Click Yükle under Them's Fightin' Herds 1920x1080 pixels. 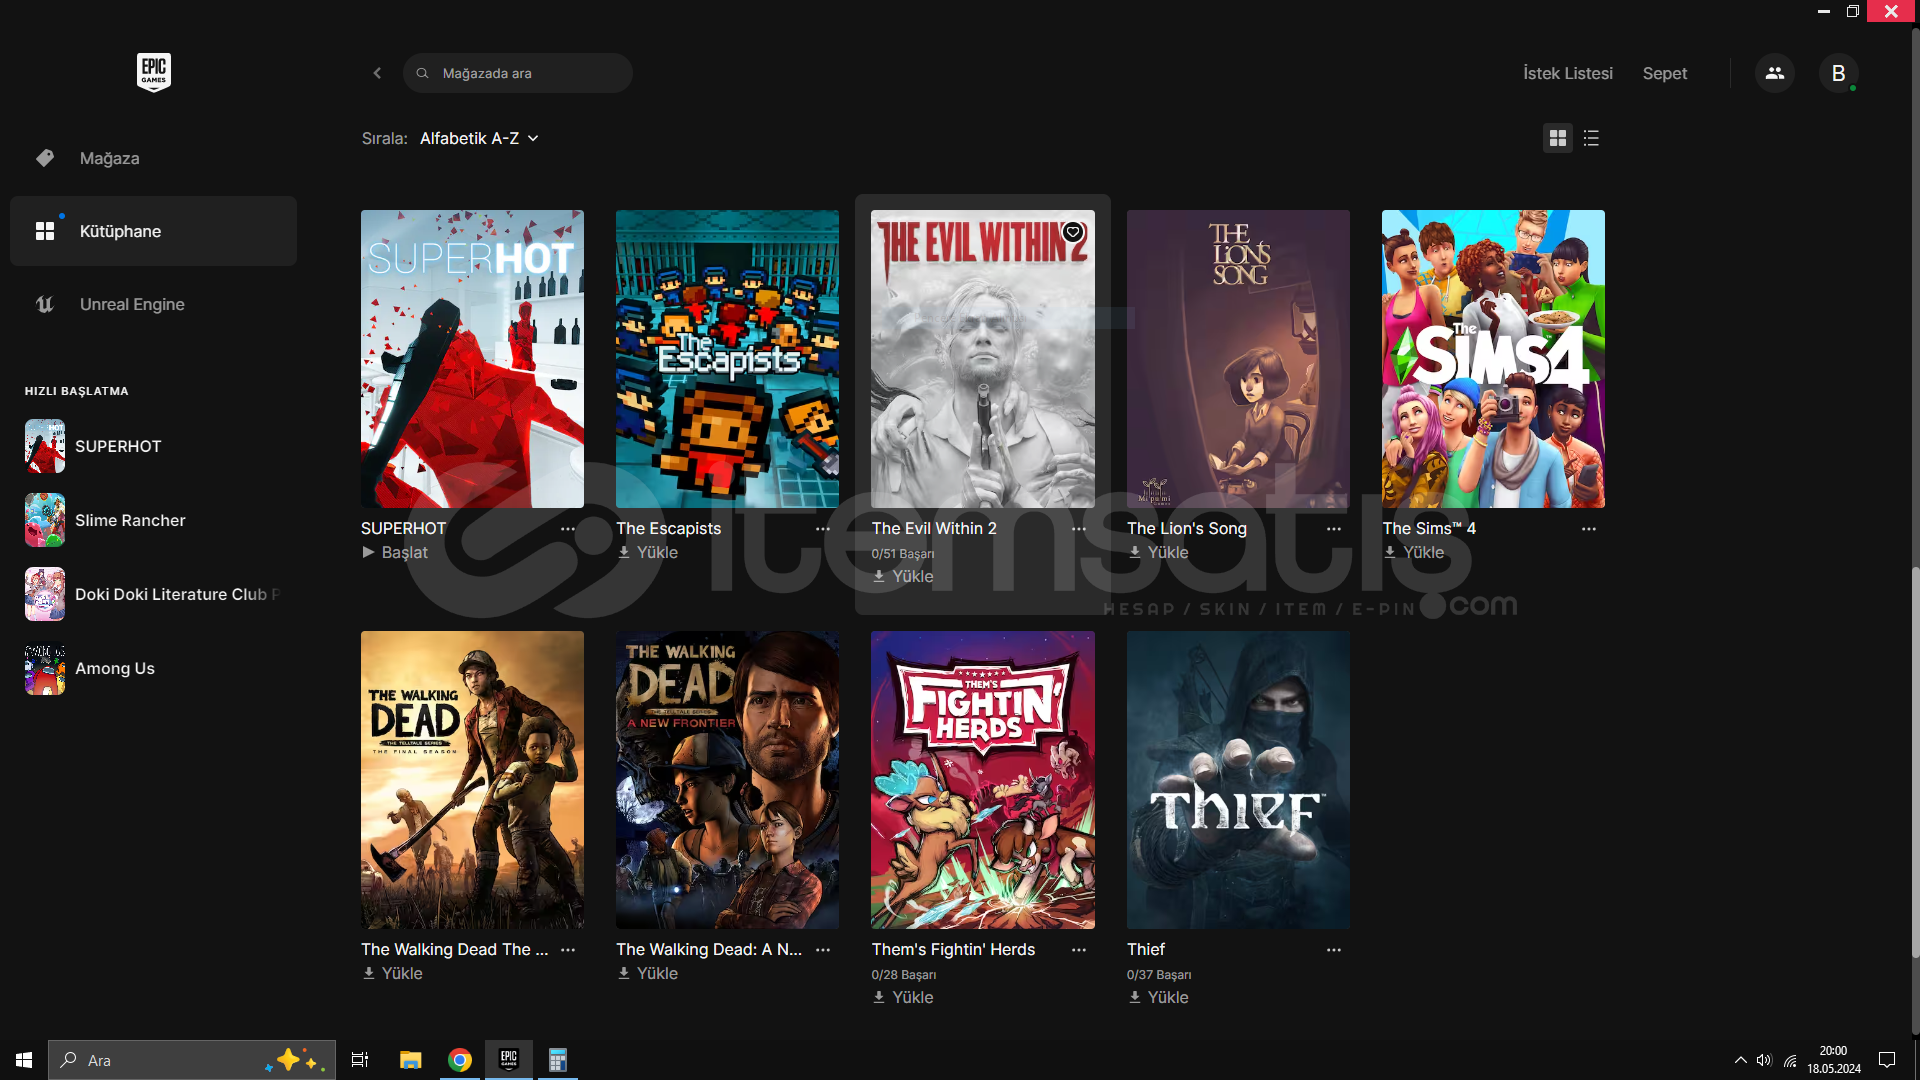click(x=903, y=997)
